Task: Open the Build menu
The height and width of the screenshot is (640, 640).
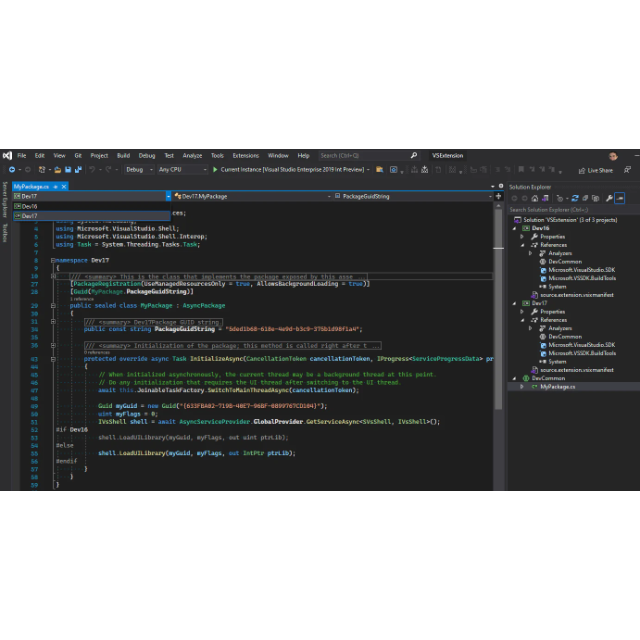Action: point(123,156)
